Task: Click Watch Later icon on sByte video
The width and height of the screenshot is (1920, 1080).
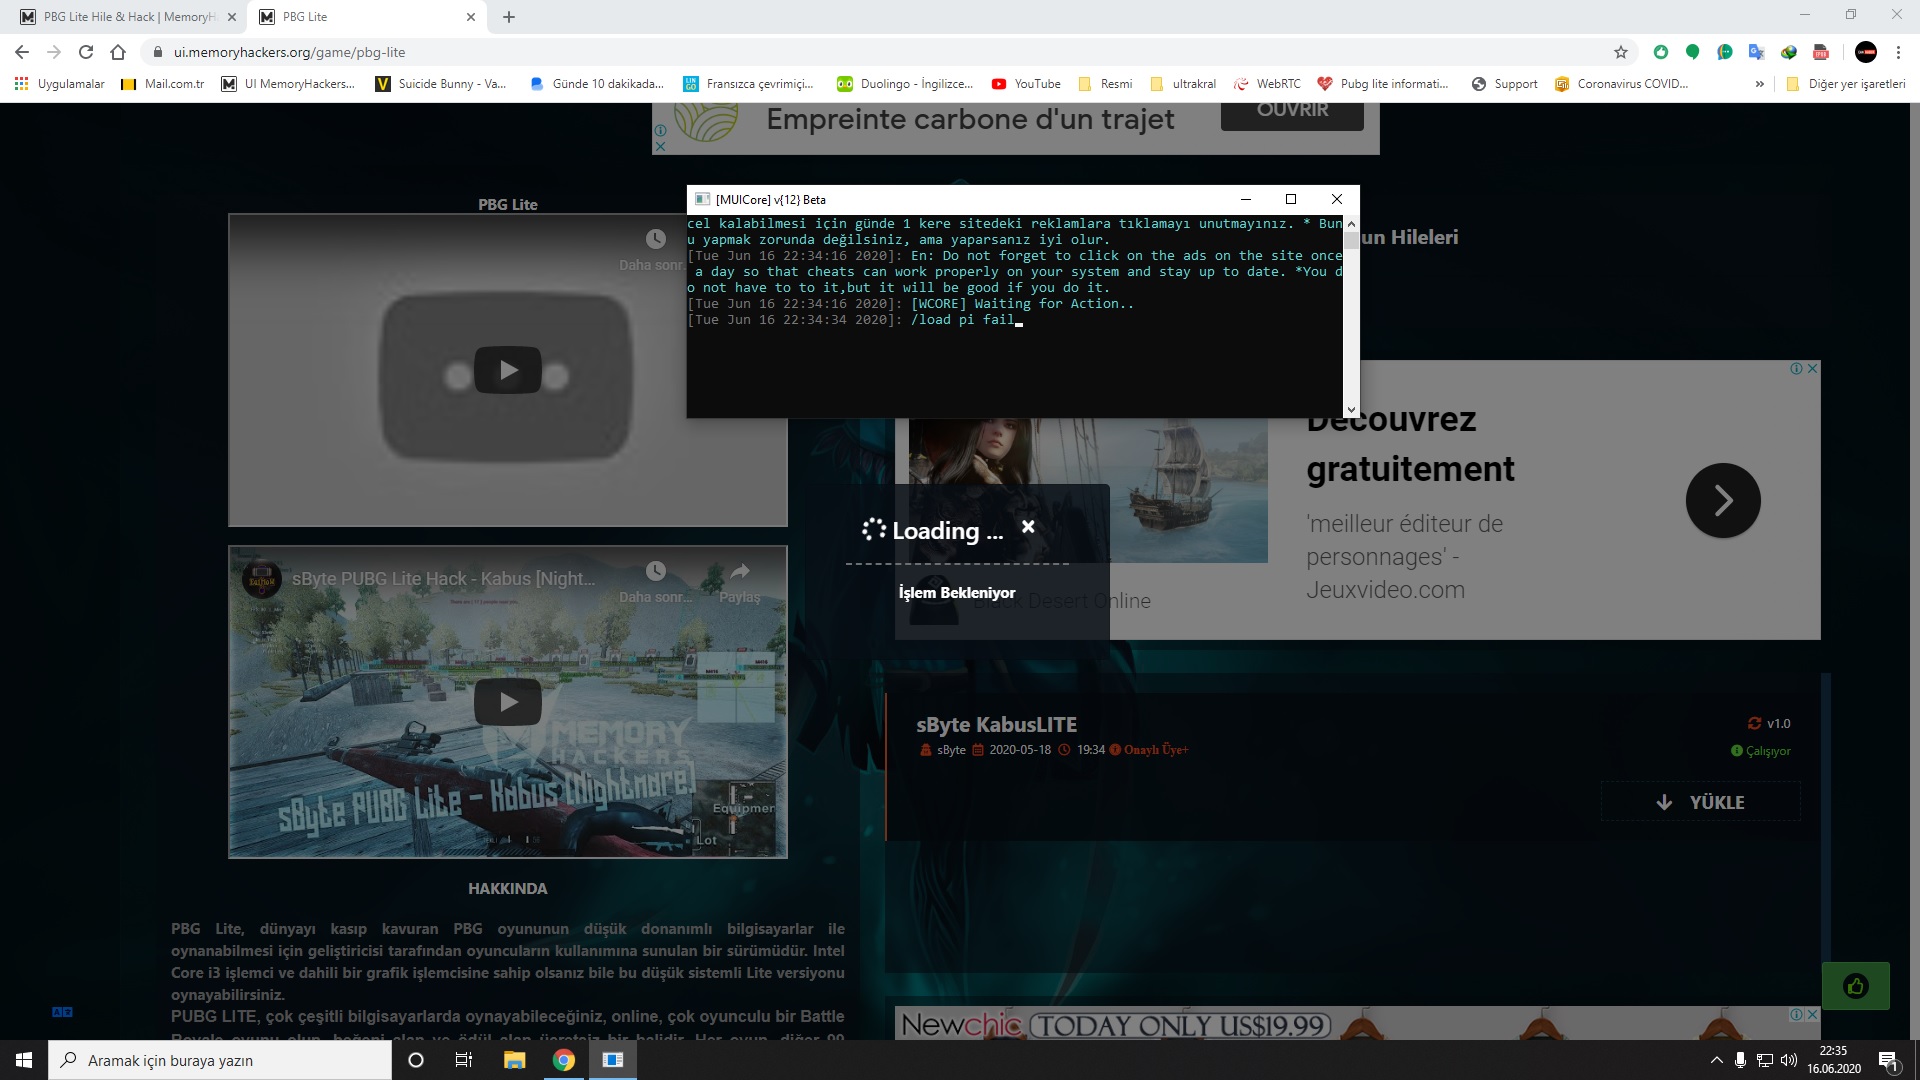Action: [656, 571]
